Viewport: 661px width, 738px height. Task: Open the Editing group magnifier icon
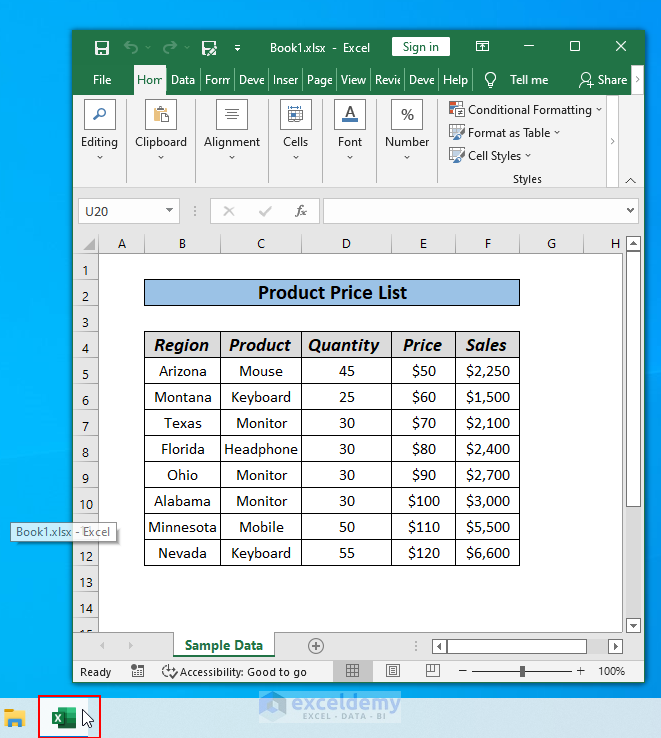tap(100, 114)
